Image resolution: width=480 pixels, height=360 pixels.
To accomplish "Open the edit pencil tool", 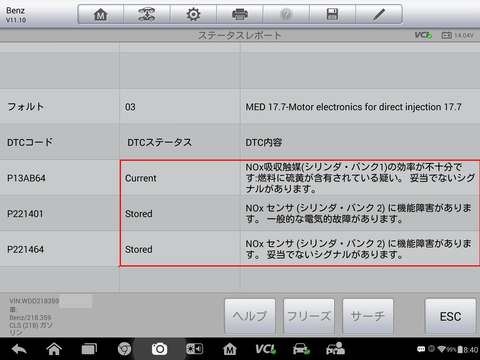I will (379, 14).
